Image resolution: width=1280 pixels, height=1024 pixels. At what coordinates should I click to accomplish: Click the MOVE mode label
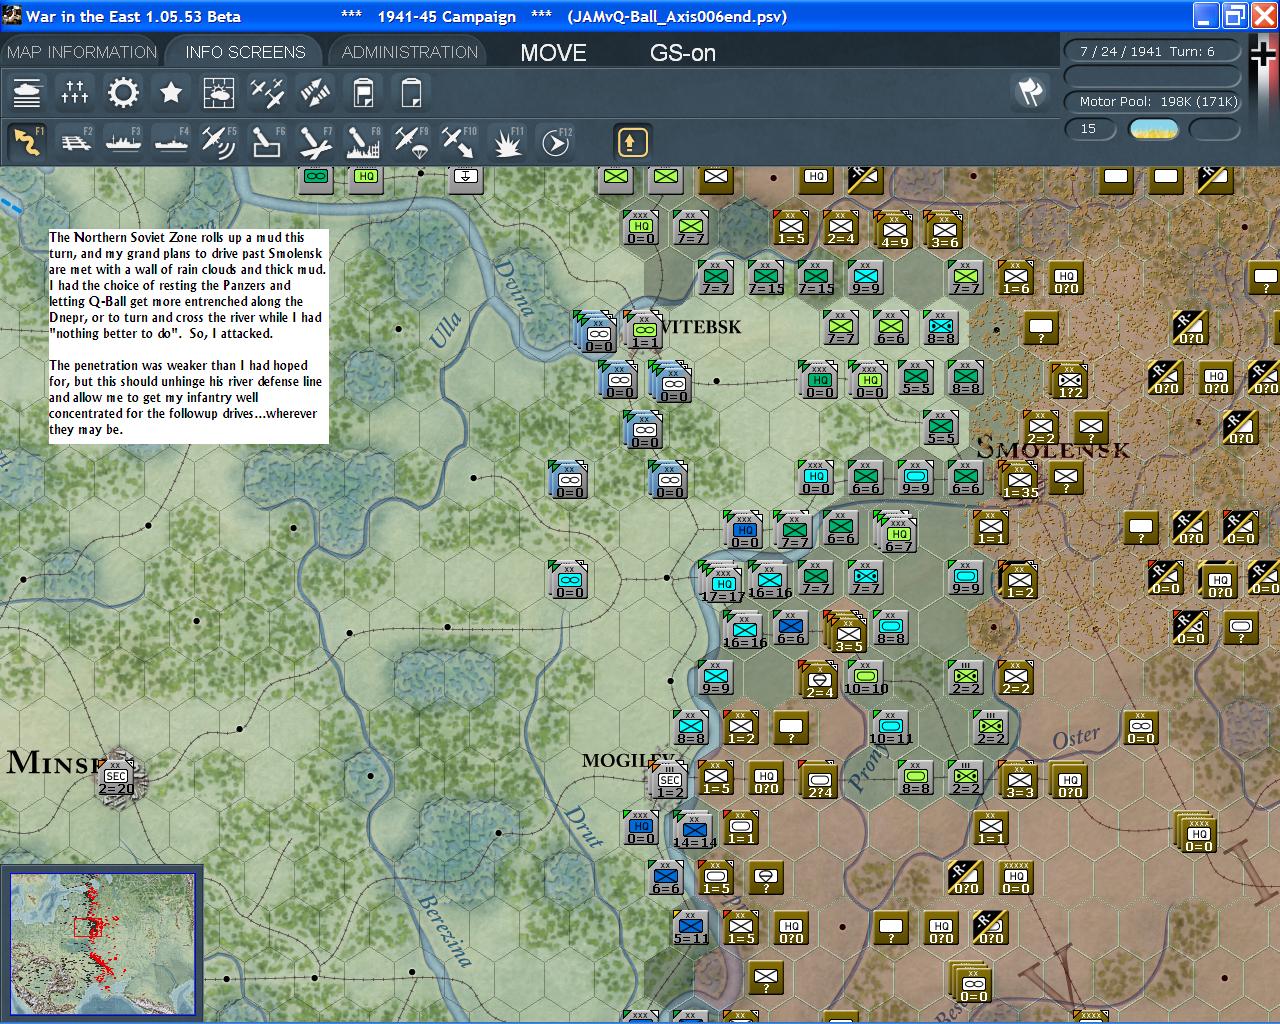tap(553, 53)
